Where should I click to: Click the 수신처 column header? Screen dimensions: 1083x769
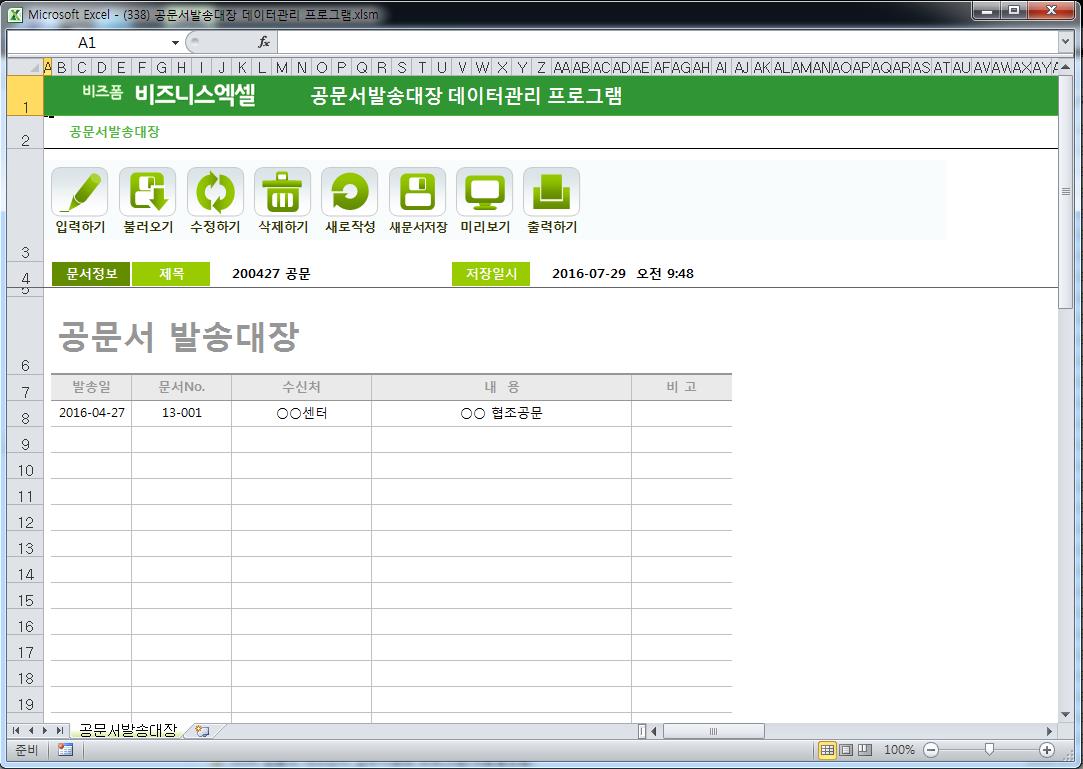pos(302,388)
